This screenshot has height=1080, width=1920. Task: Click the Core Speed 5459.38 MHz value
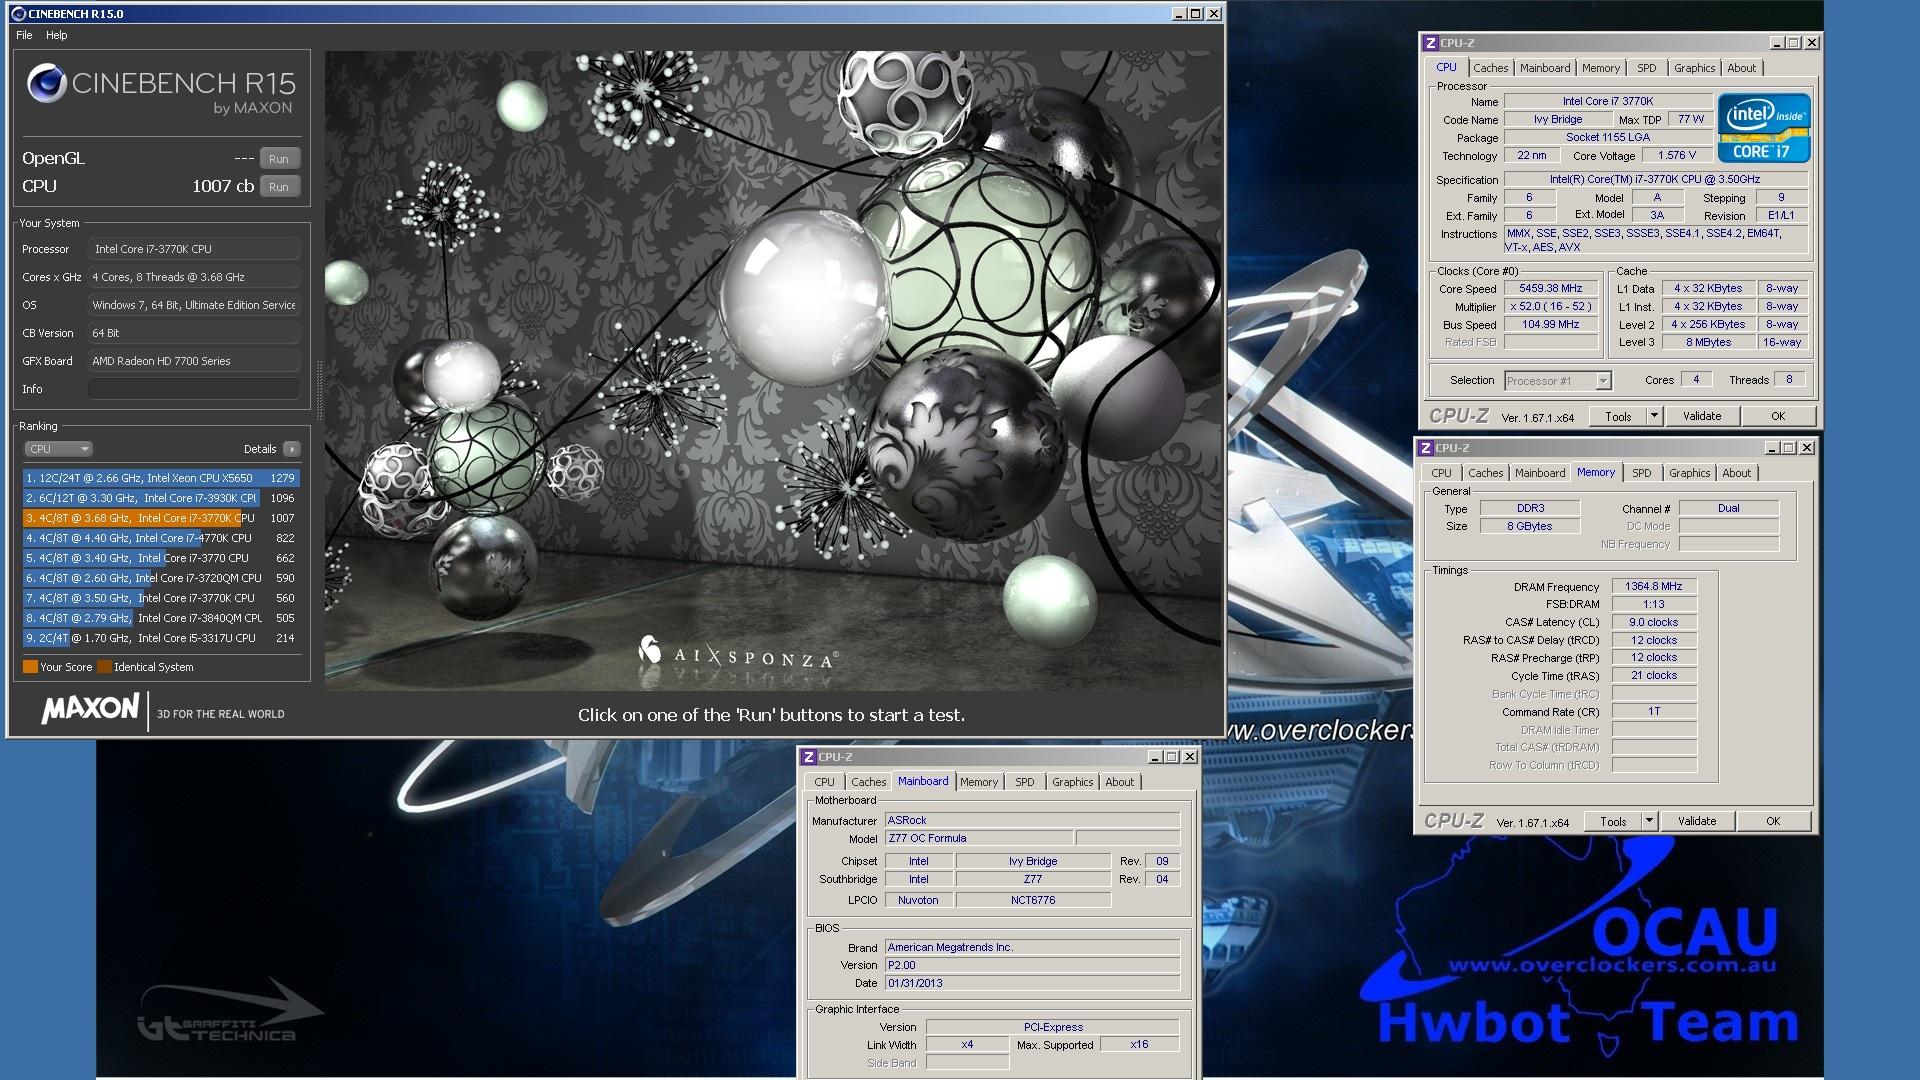[1551, 289]
